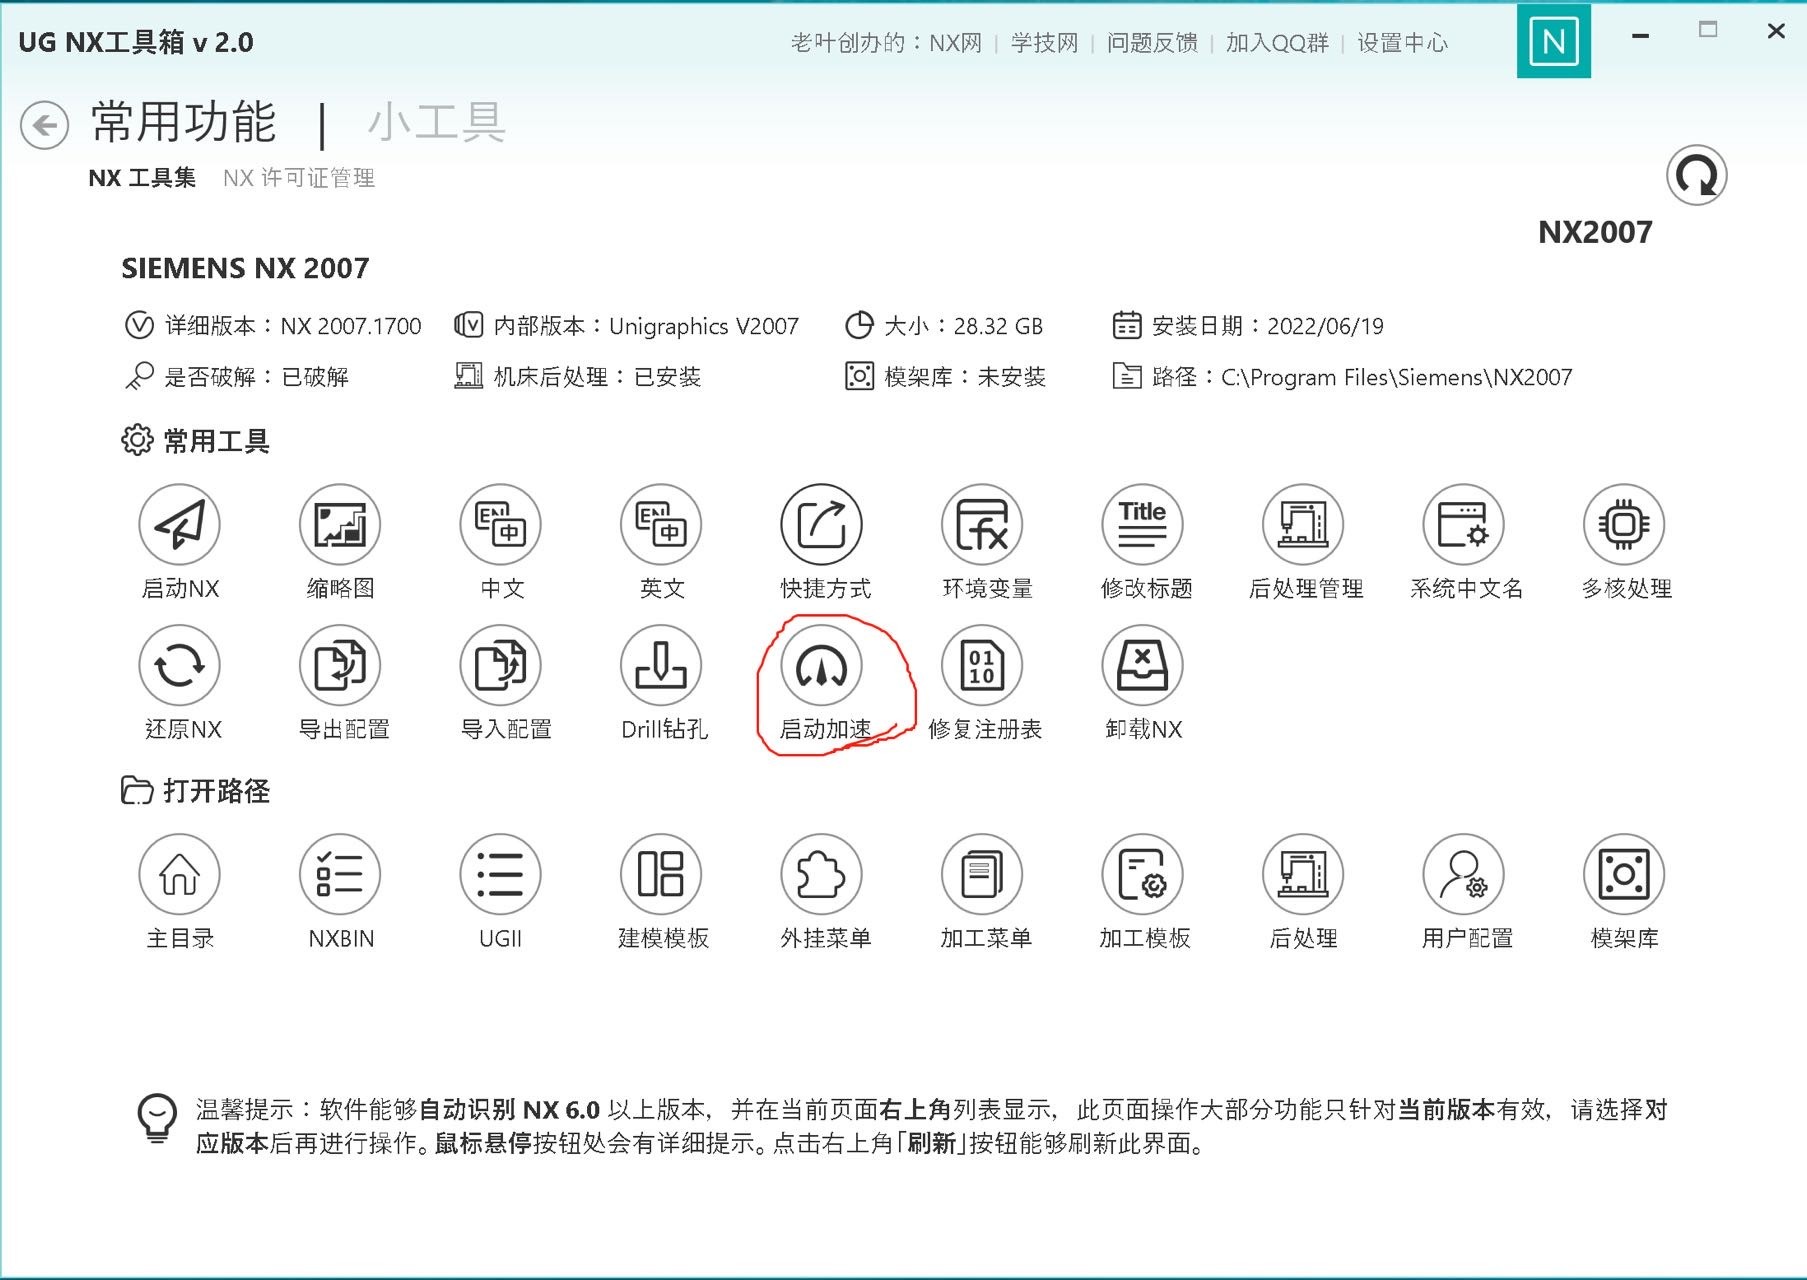Switch NX language with 中文 icon

(500, 525)
